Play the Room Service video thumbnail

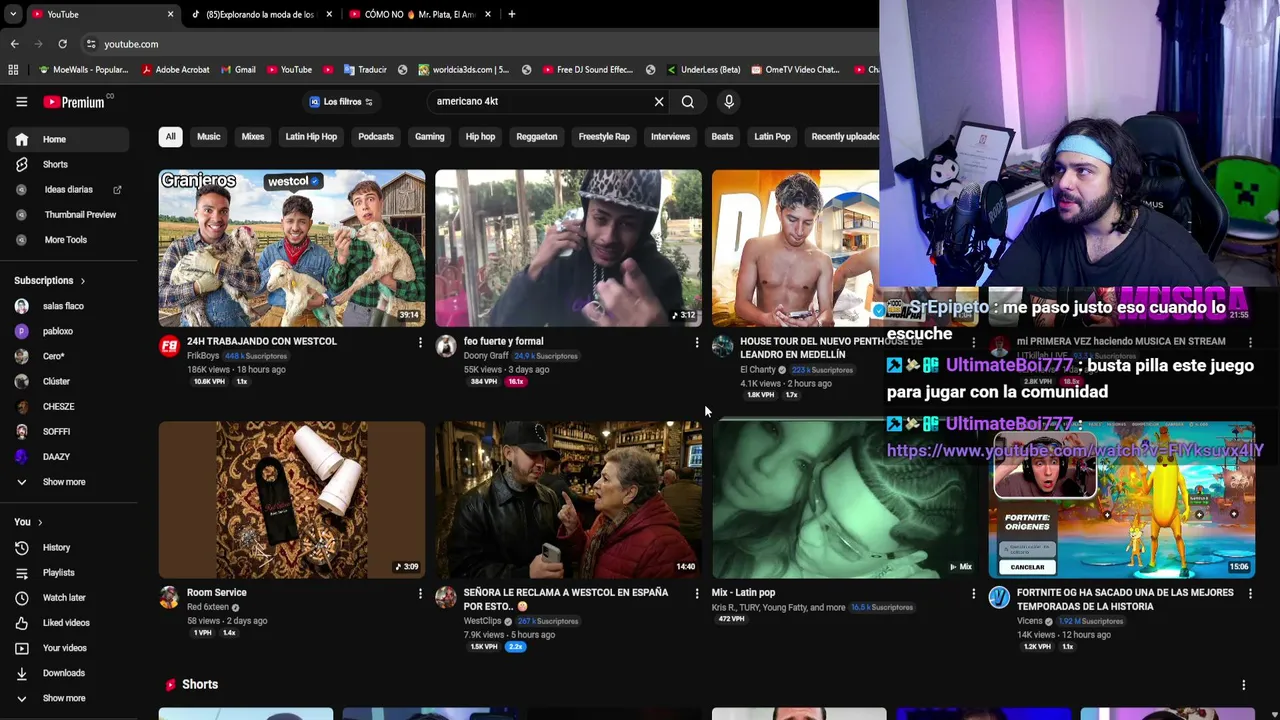pos(292,499)
